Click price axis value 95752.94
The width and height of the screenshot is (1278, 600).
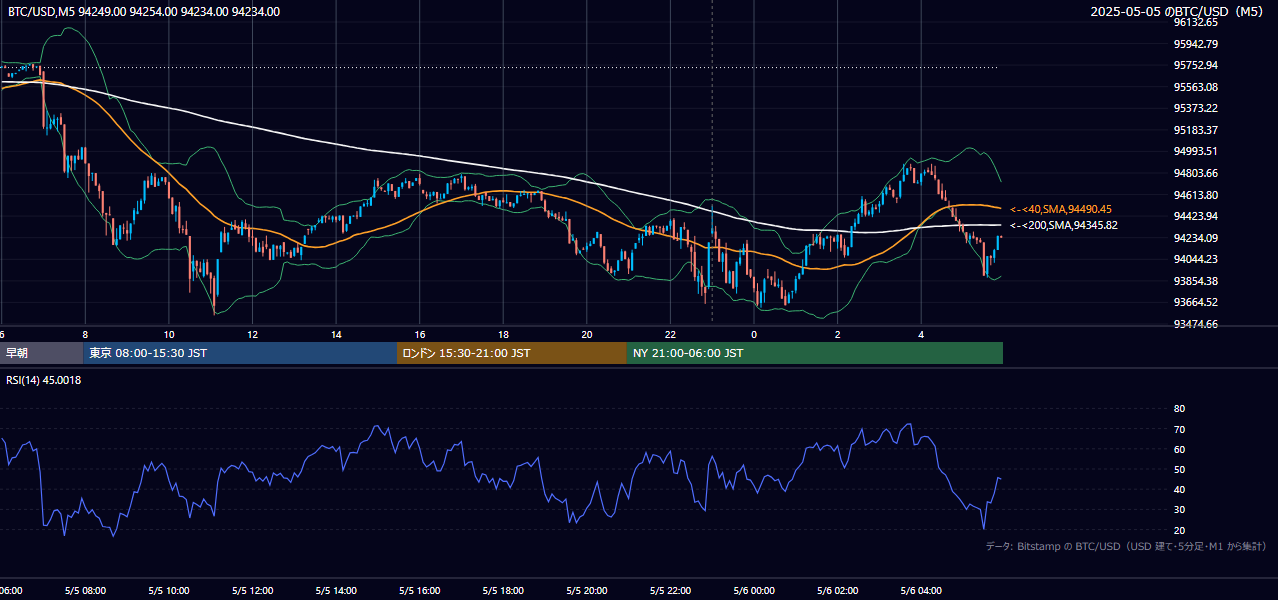tap(1195, 65)
